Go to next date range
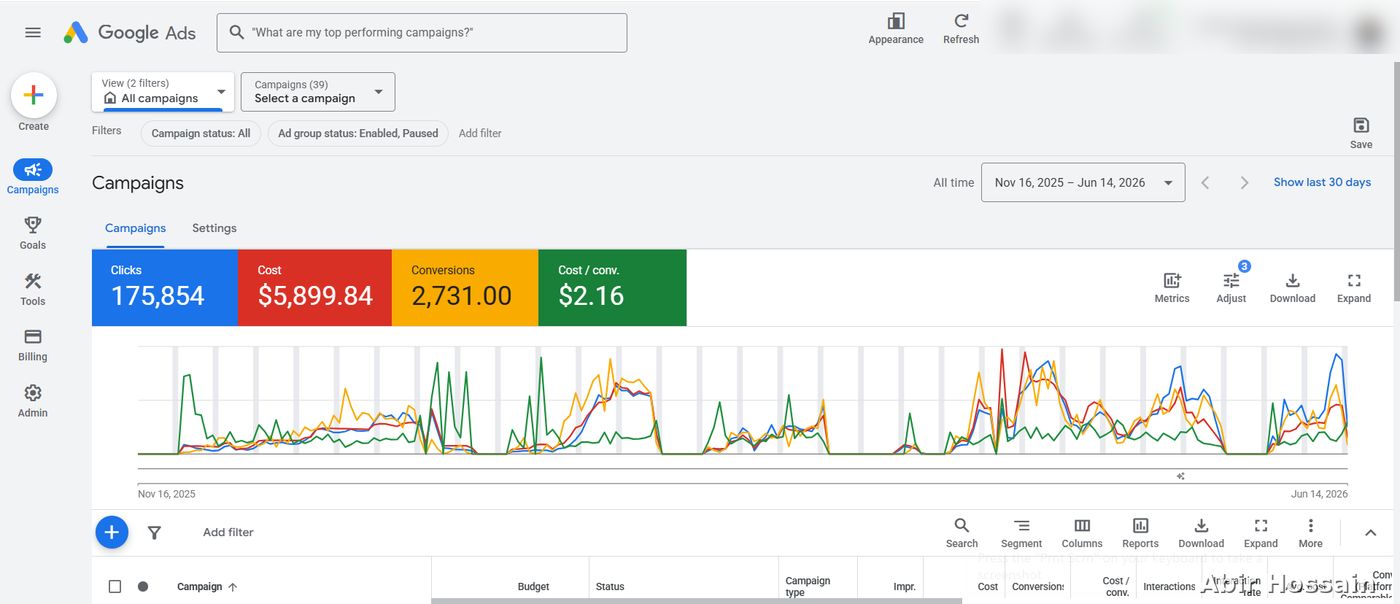Viewport: 1400px width, 604px height. click(x=1244, y=183)
